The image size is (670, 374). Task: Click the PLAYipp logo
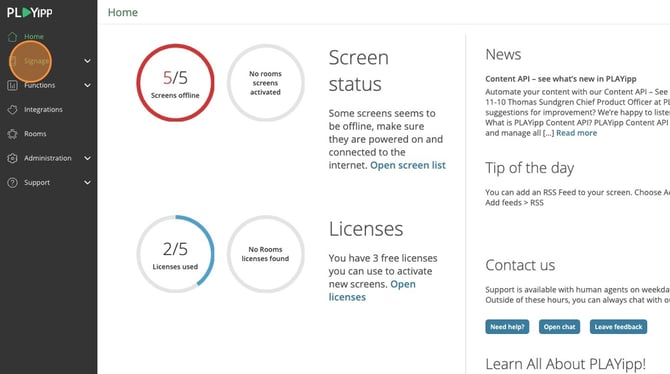29,12
